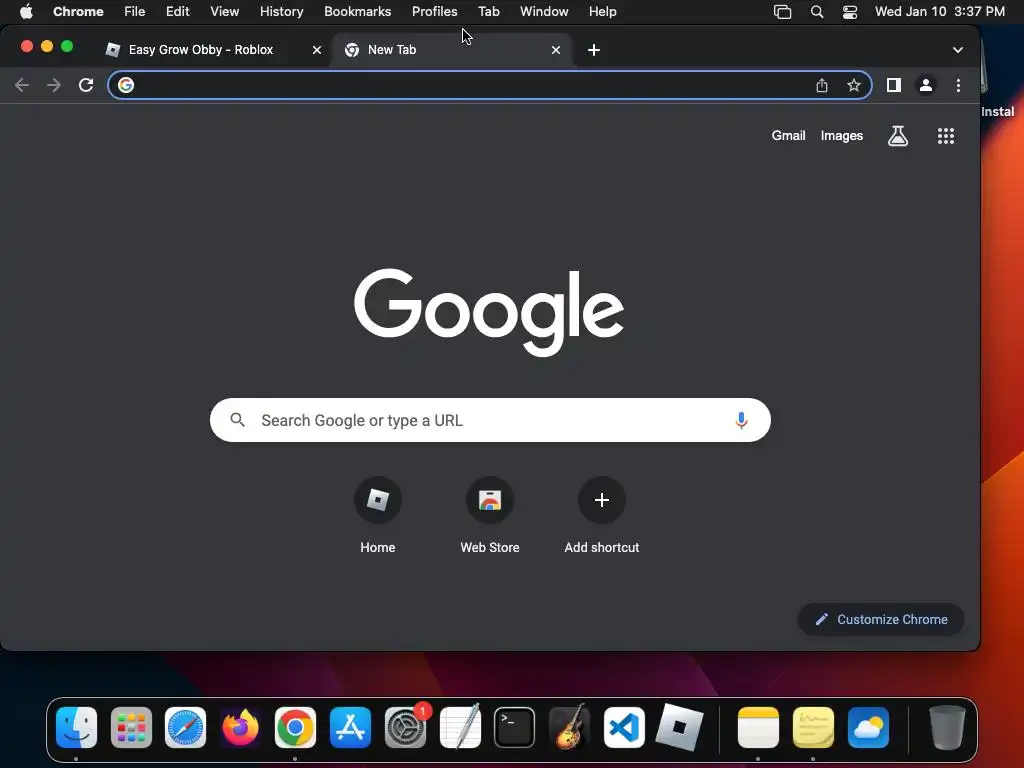Launch Safari from the dock
Screen dimensions: 1024x768
(185, 727)
